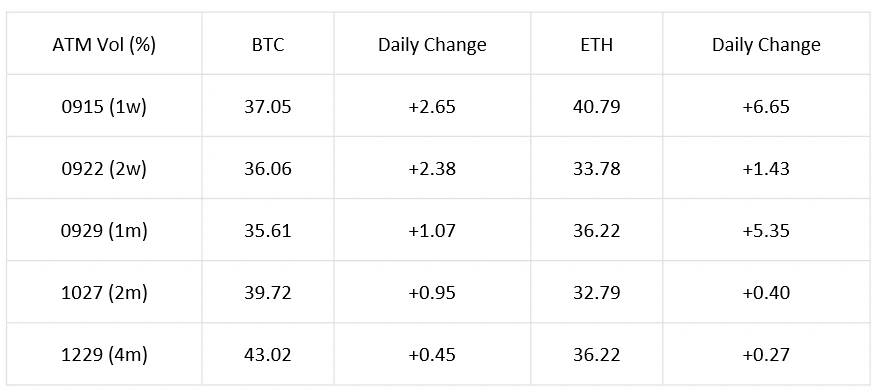The height and width of the screenshot is (390, 875).
Task: Select the ETH column header
Action: 597,45
